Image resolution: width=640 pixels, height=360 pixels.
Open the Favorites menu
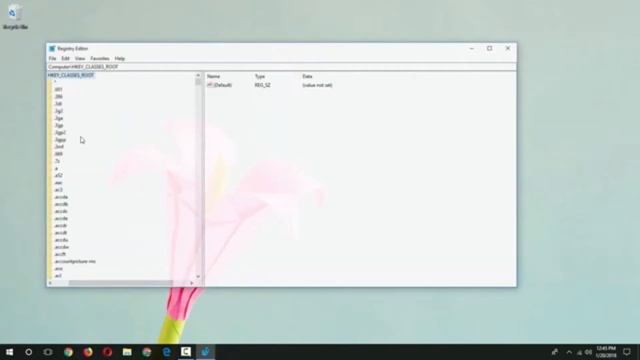(x=100, y=58)
